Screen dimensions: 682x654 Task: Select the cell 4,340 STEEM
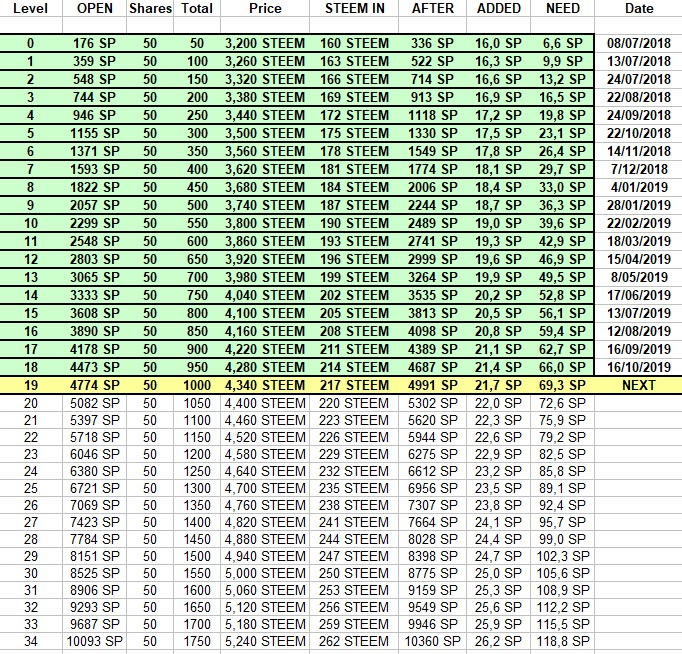coord(265,385)
